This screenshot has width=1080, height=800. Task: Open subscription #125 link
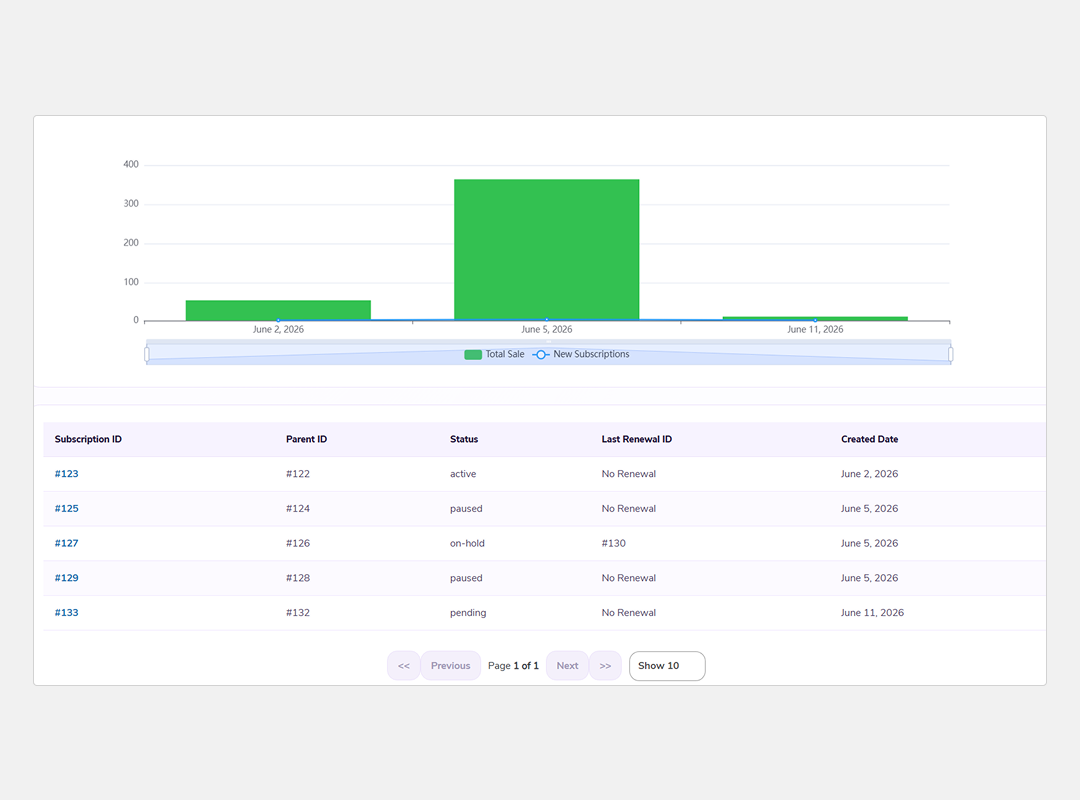(x=67, y=509)
